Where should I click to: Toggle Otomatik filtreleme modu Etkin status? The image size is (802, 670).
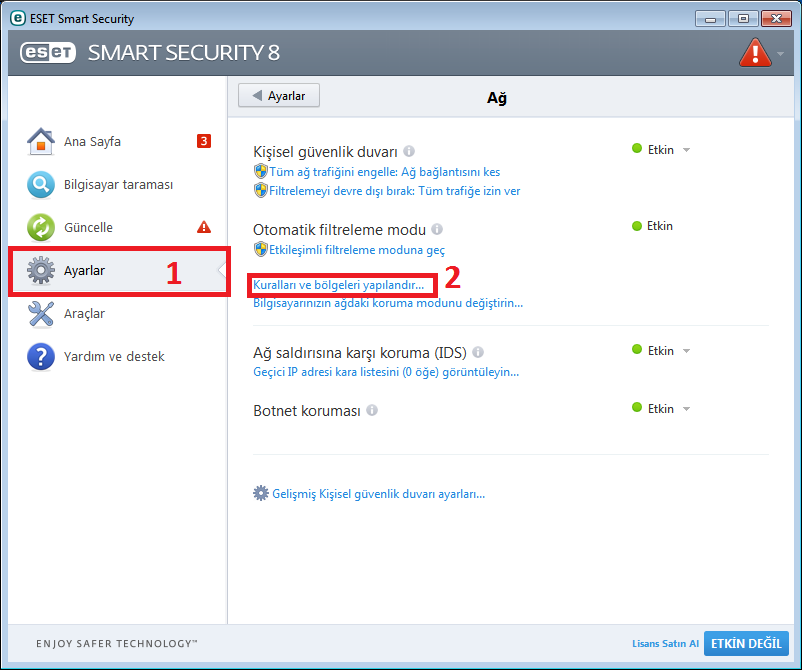coord(652,226)
